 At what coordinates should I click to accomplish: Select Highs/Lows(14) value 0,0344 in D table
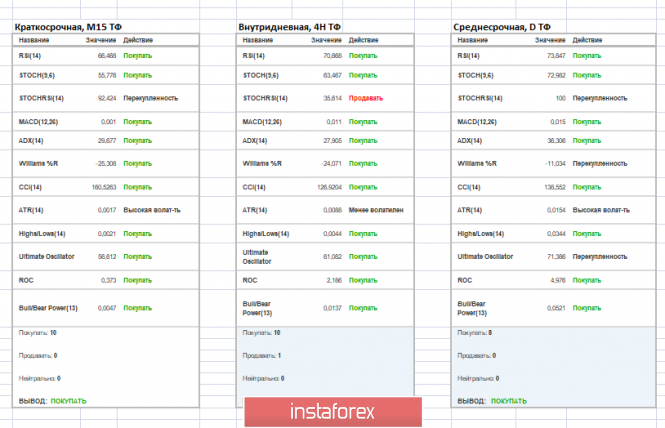point(556,234)
